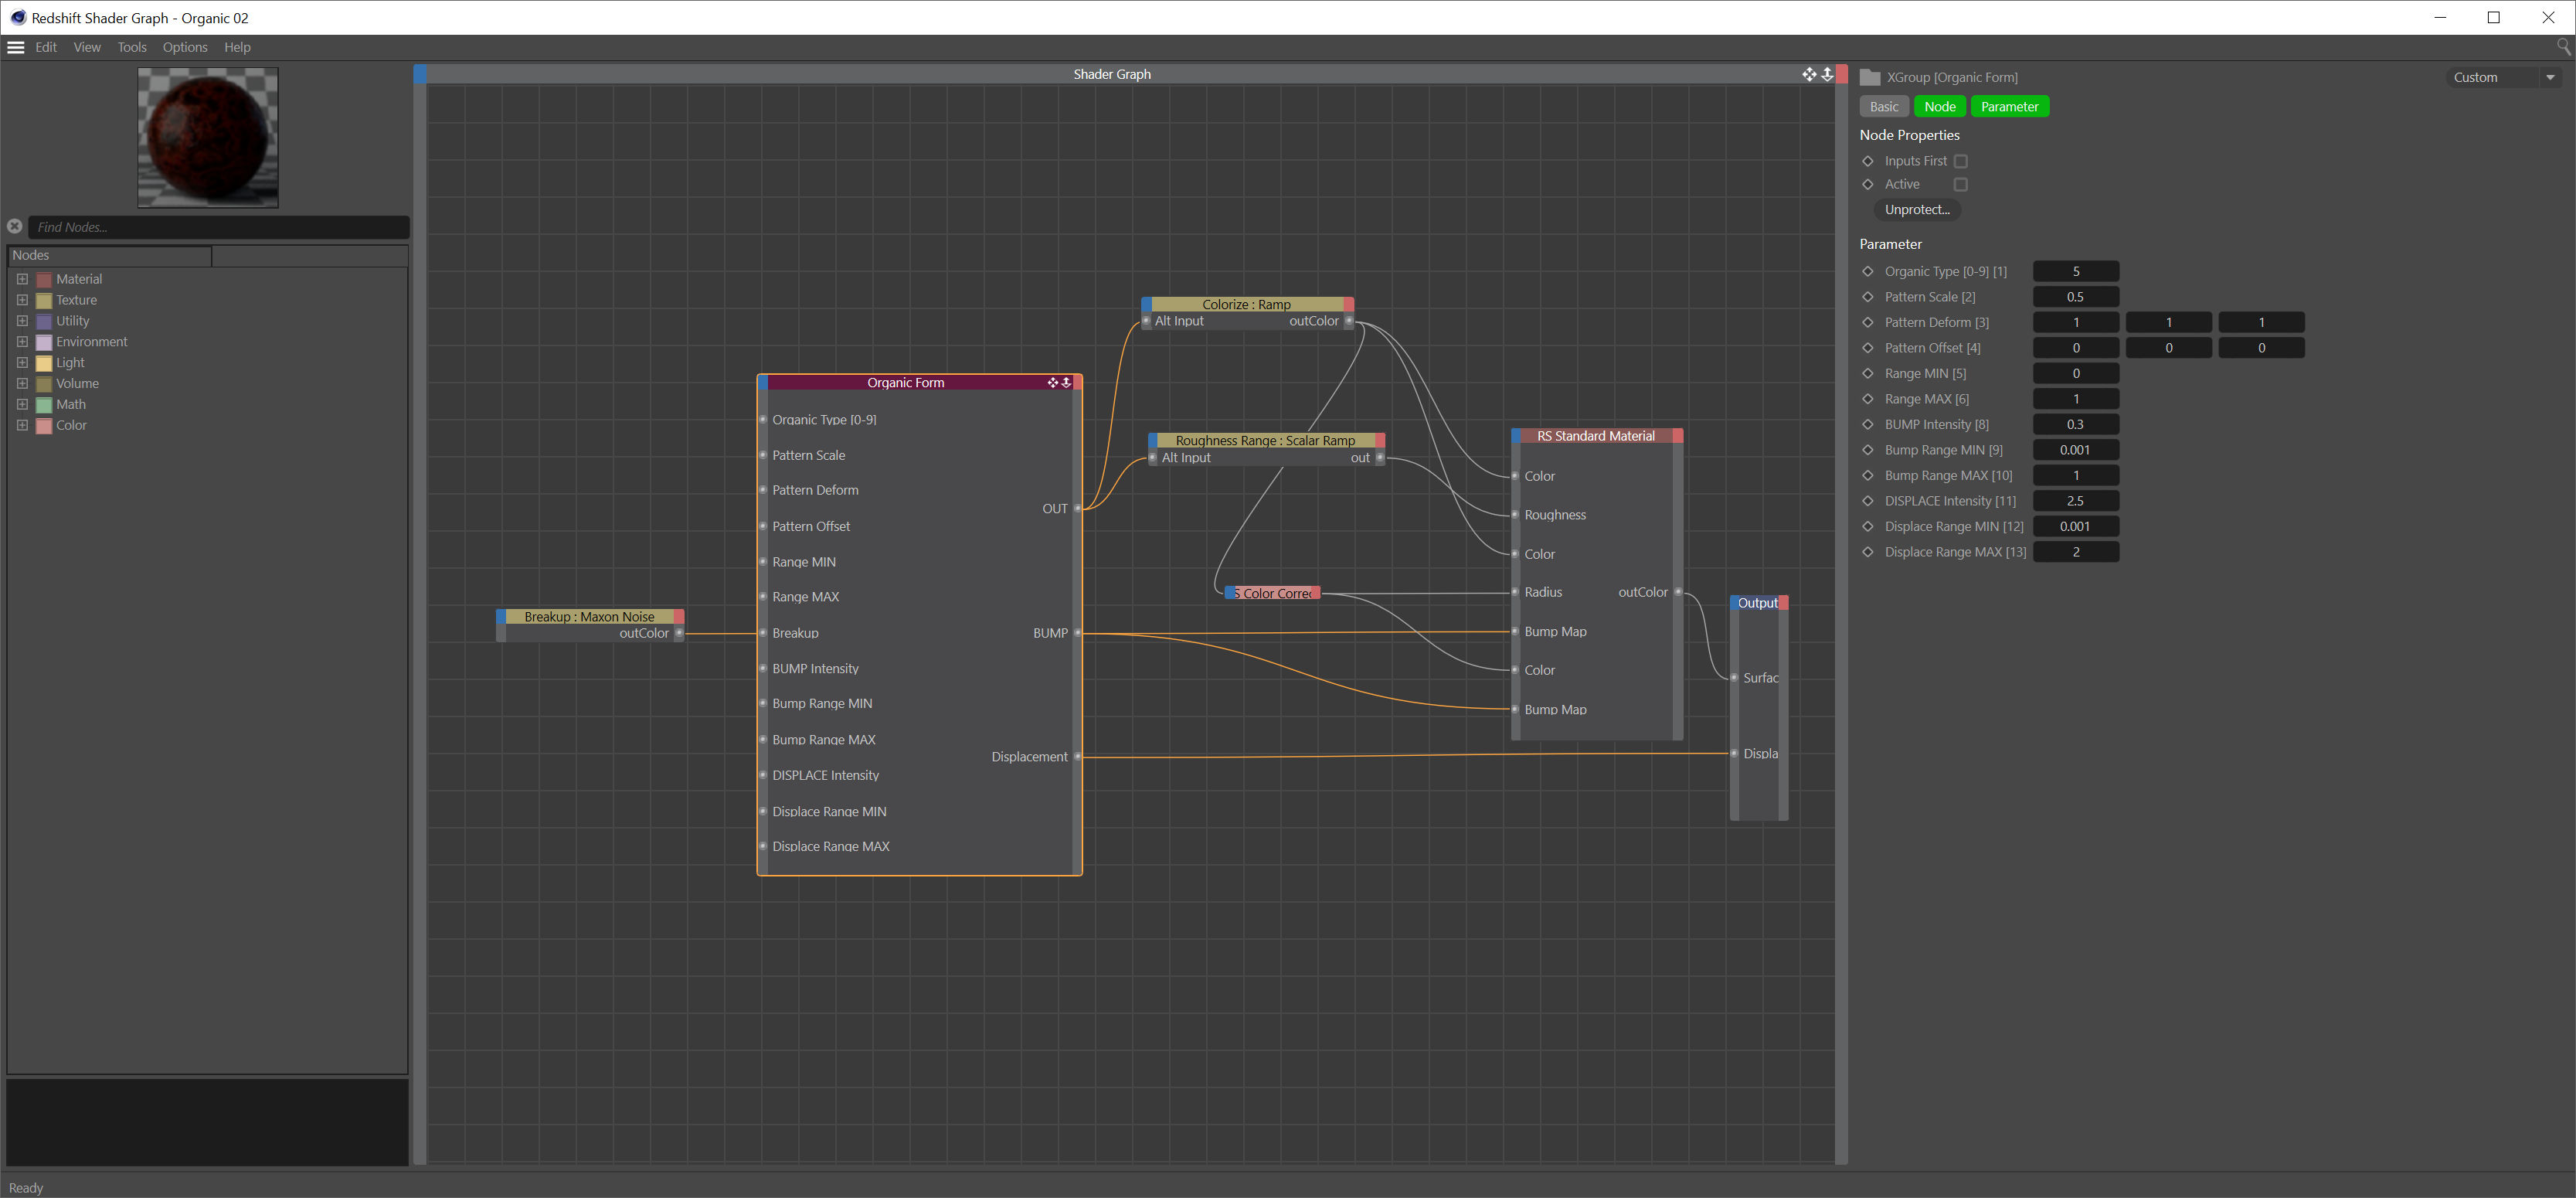This screenshot has height=1198, width=2576.
Task: Click the XGroup folder icon
Action: coord(1869,78)
